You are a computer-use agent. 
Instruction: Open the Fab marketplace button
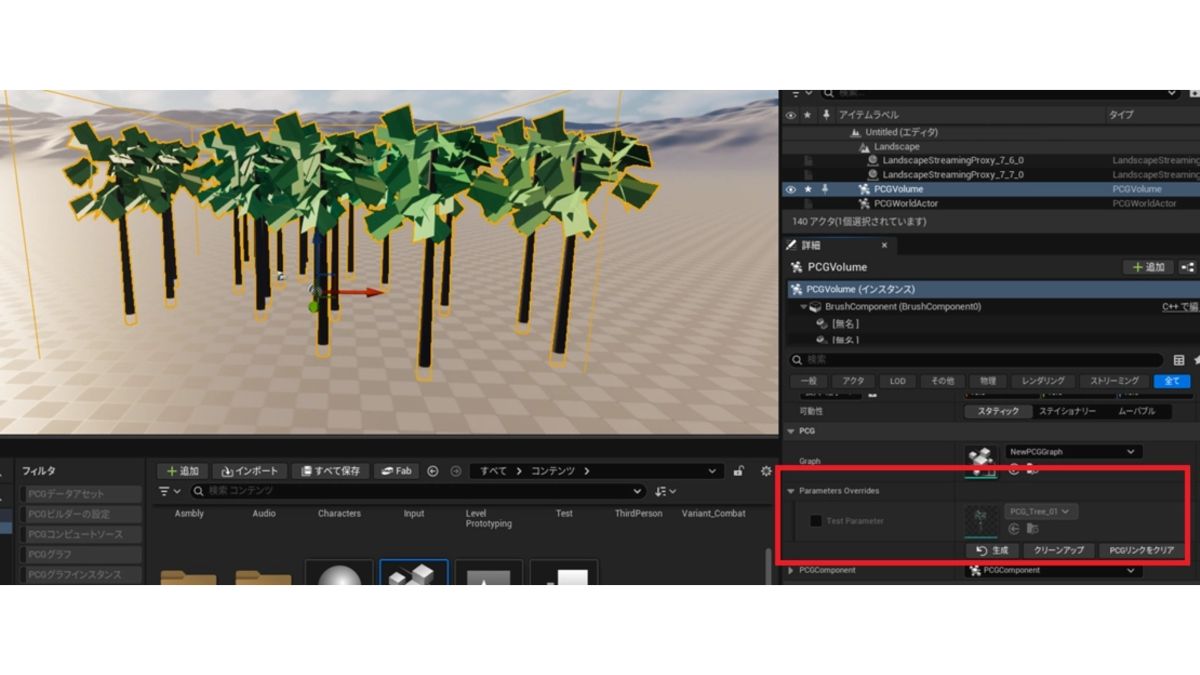point(396,471)
